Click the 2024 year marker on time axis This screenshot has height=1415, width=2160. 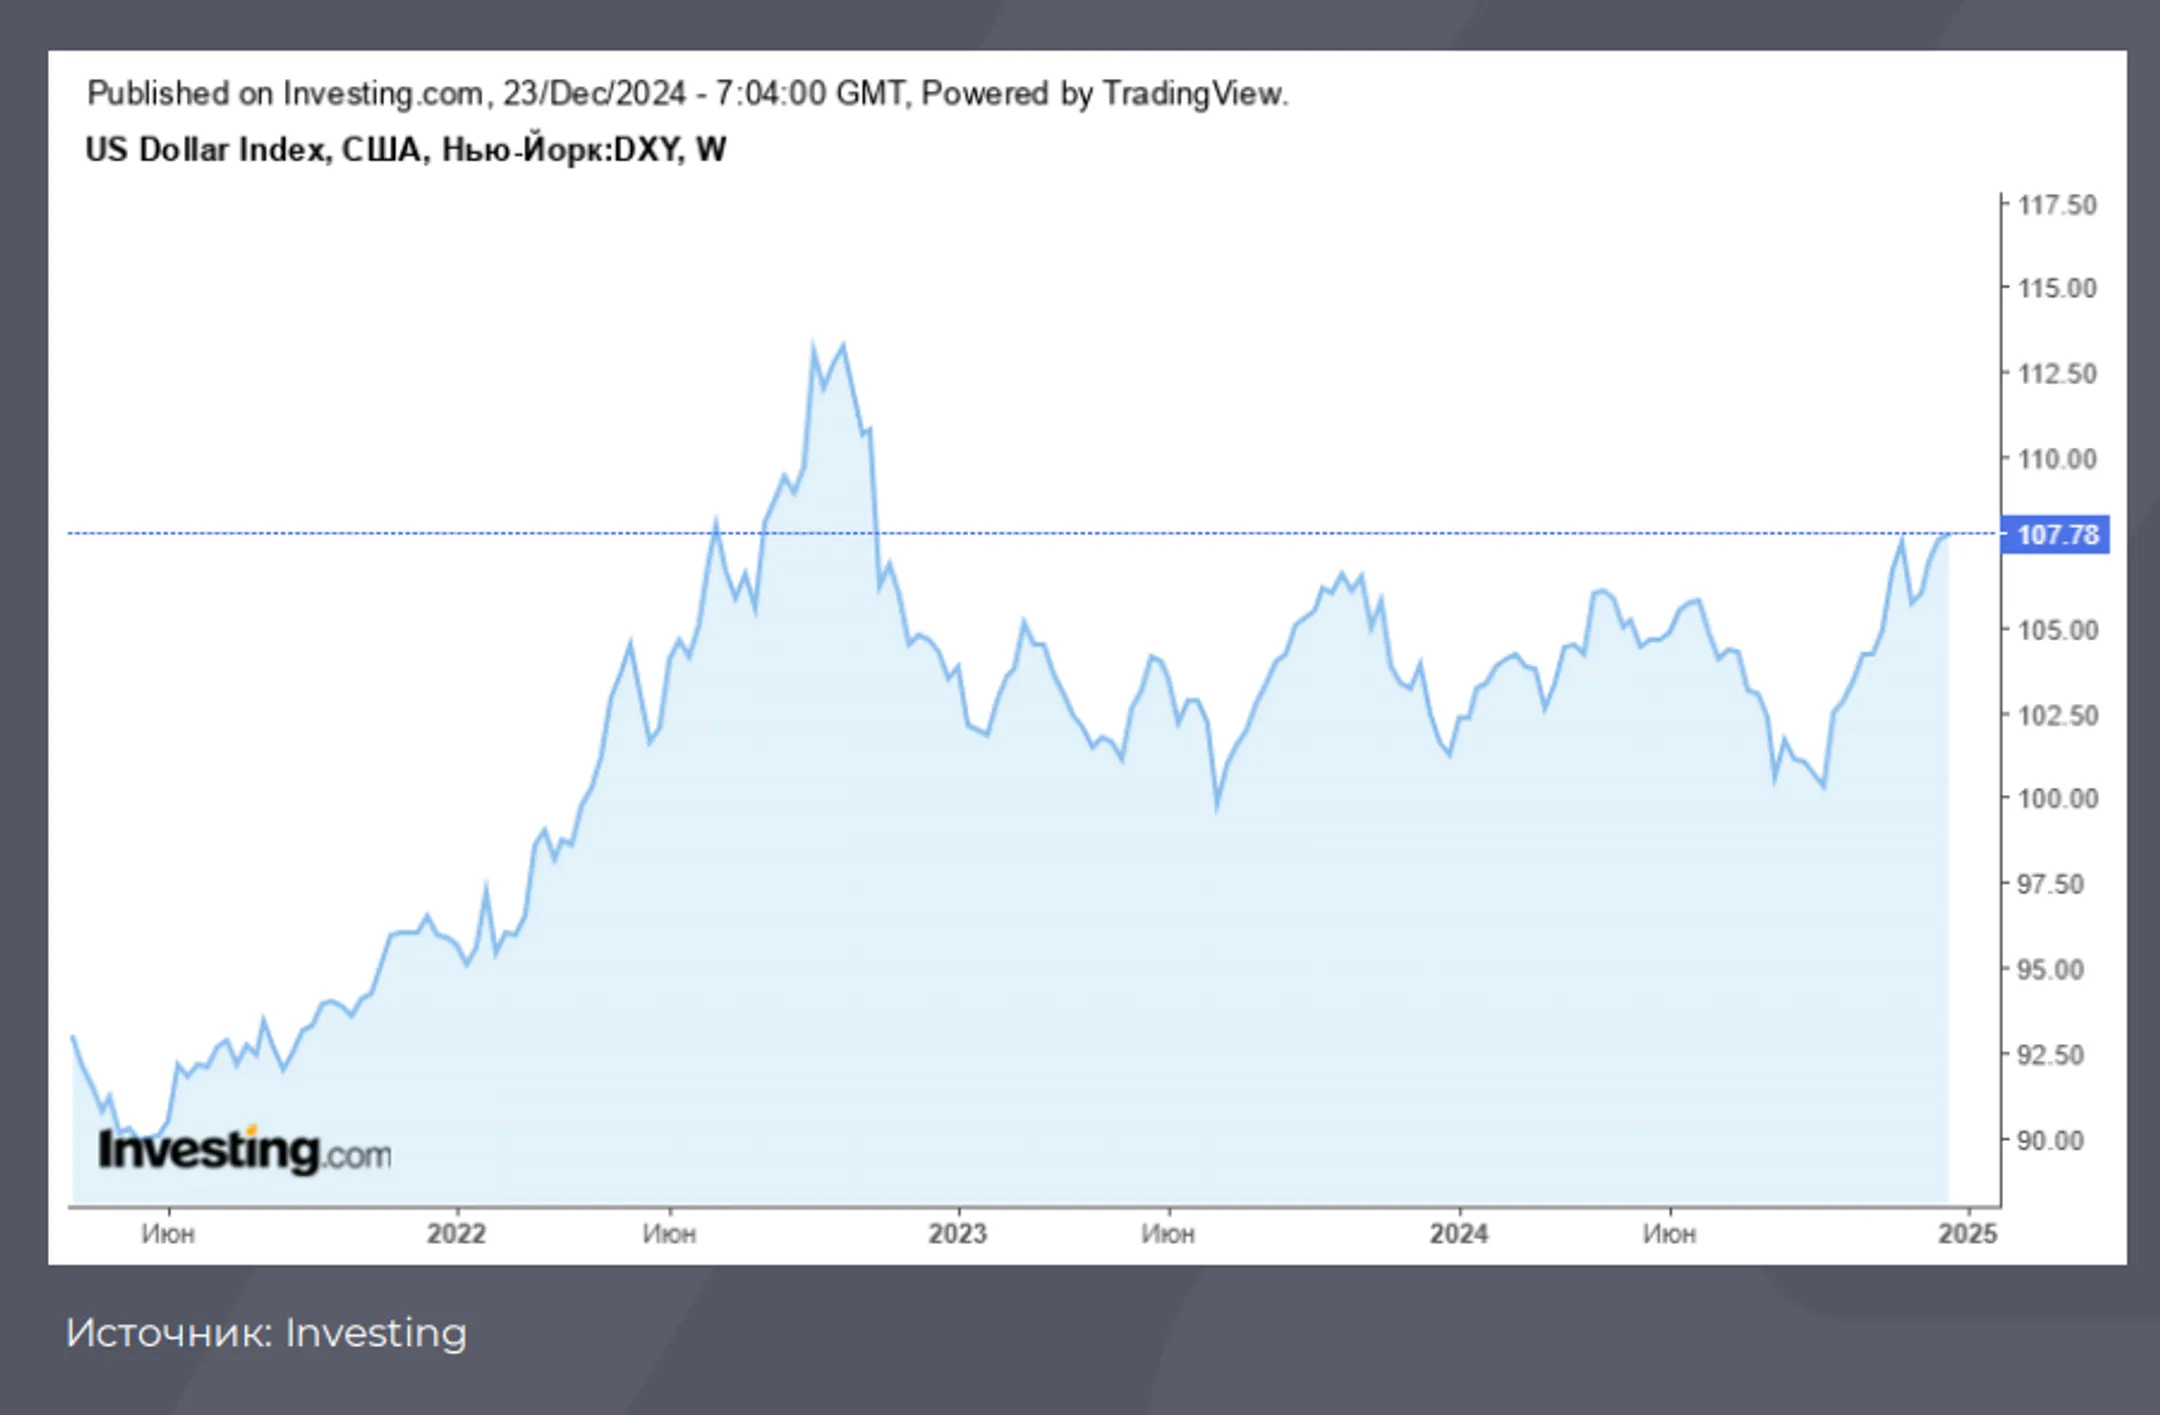click(x=1459, y=1233)
